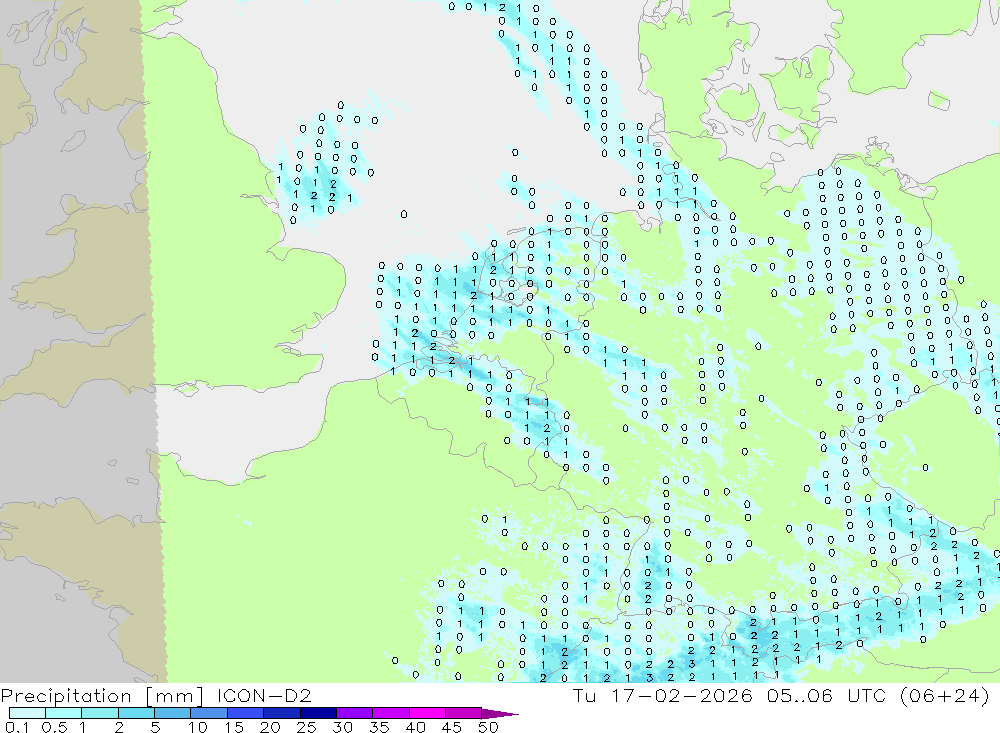The height and width of the screenshot is (733, 1000).
Task: Click the '30' legend label
Action: 343,727
